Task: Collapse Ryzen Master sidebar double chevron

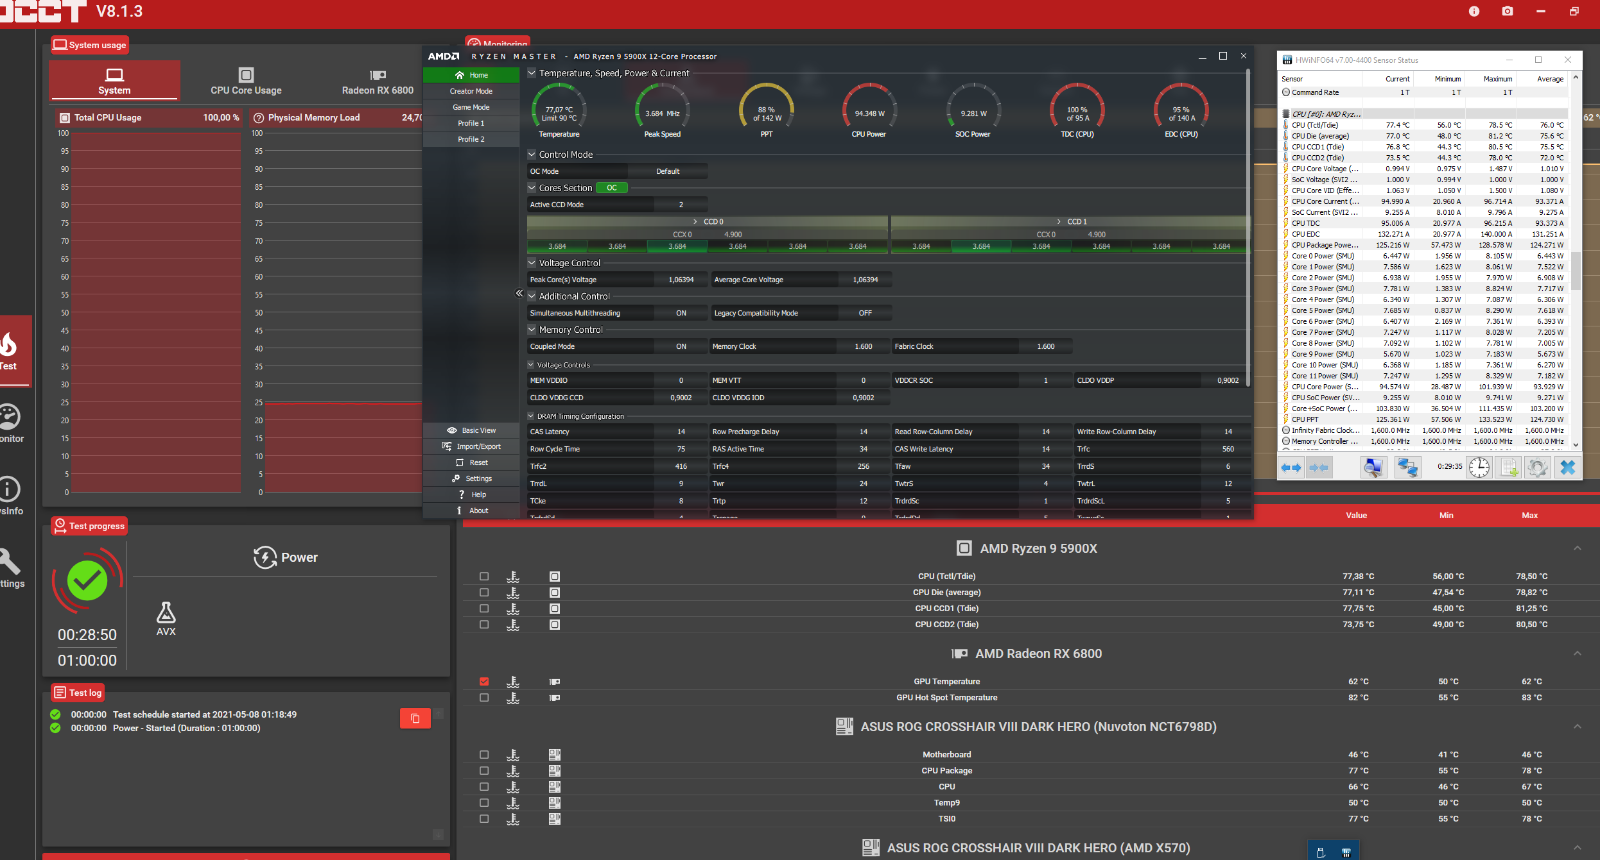Action: pos(519,293)
